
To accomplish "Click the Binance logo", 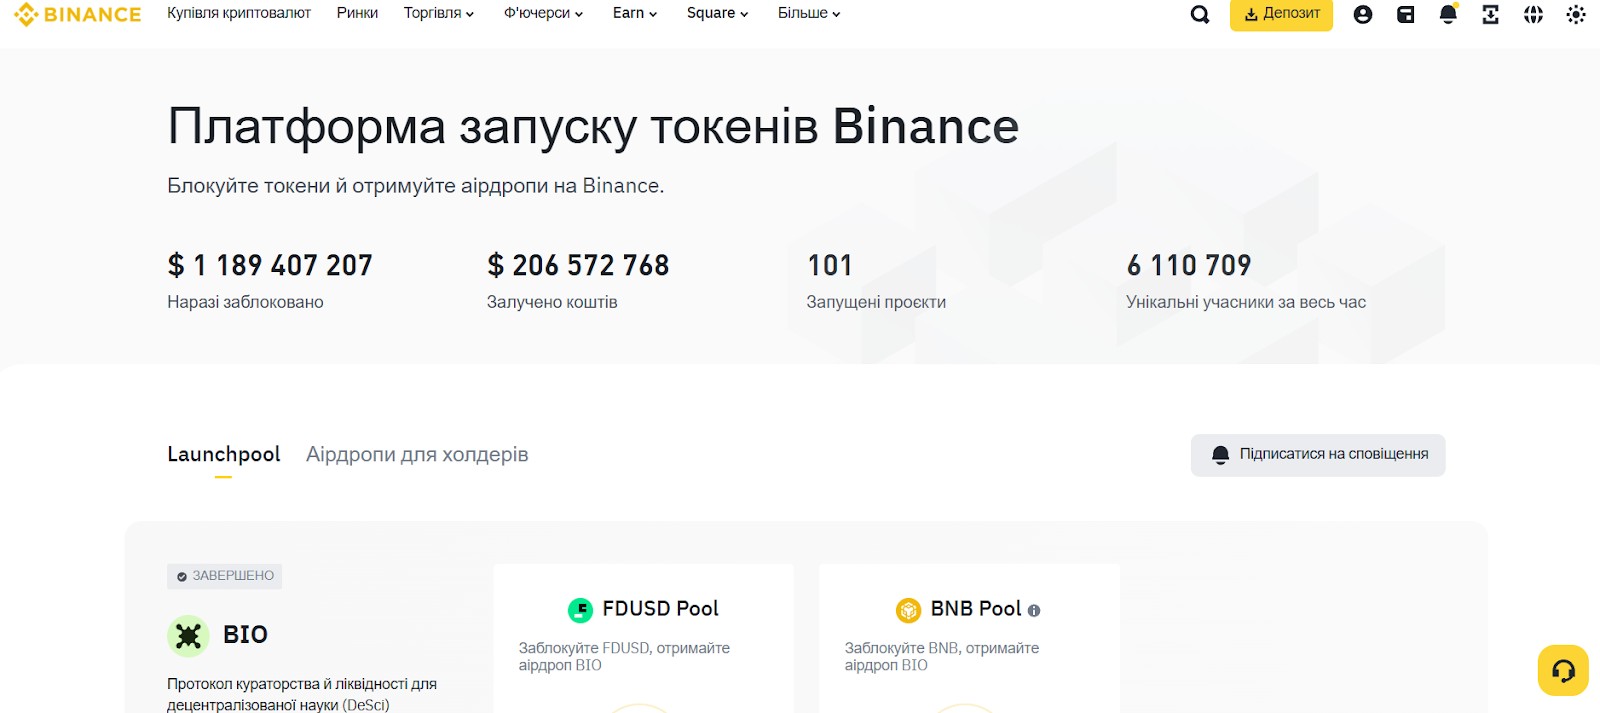I will (x=78, y=14).
